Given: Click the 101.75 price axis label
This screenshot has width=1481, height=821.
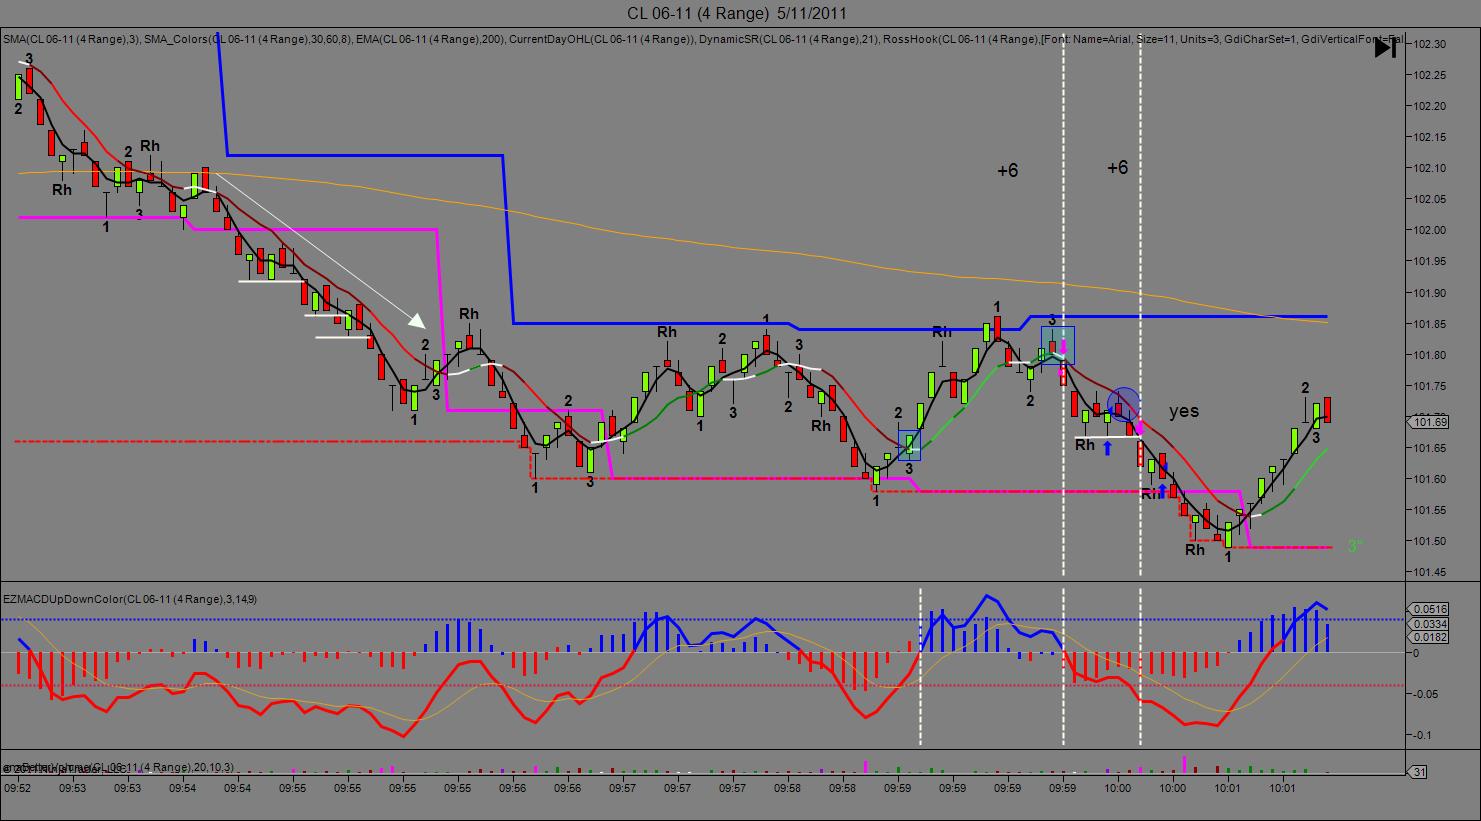Looking at the screenshot, I should pyautogui.click(x=1431, y=386).
